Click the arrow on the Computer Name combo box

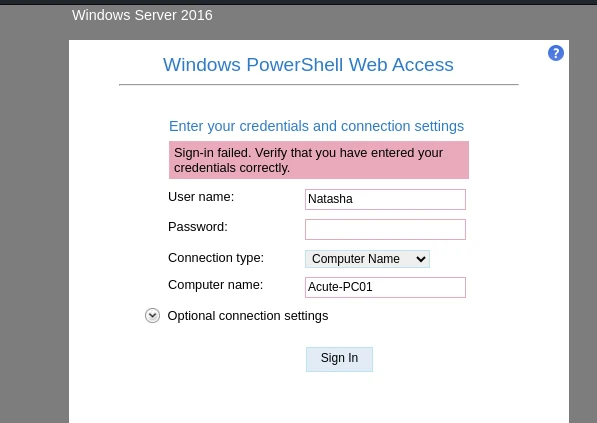point(421,259)
